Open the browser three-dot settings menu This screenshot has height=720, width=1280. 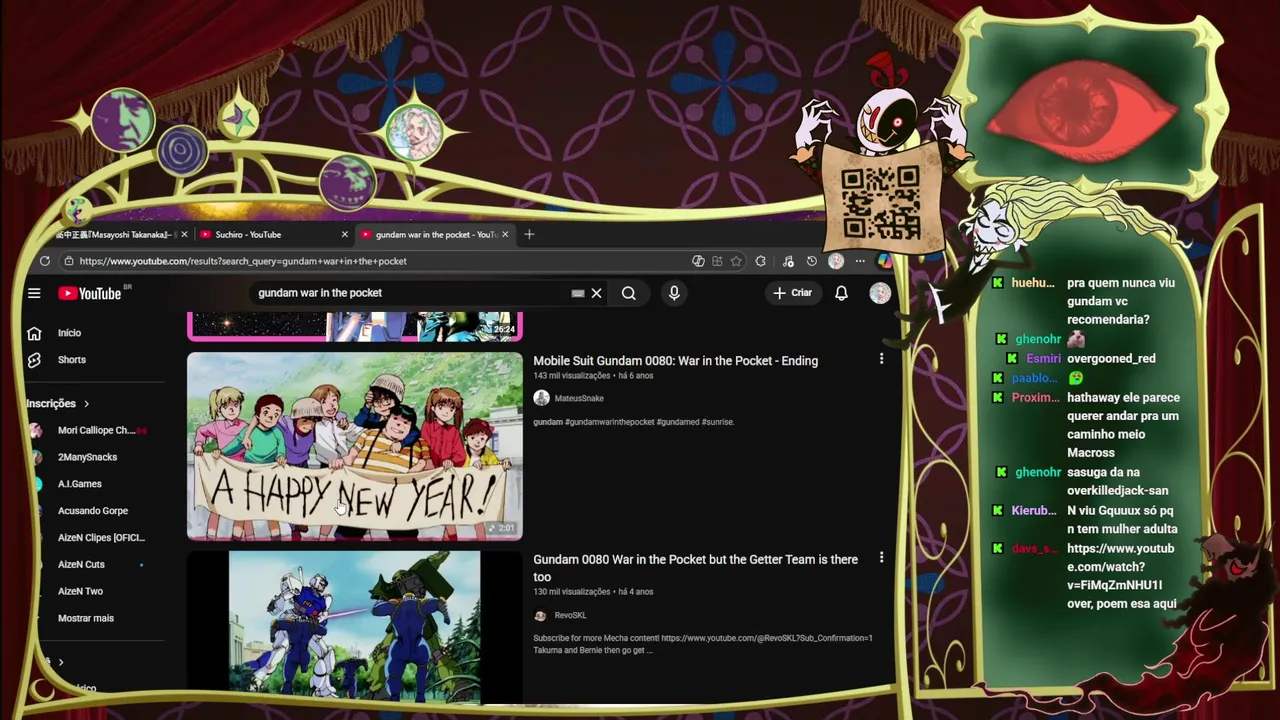860,261
